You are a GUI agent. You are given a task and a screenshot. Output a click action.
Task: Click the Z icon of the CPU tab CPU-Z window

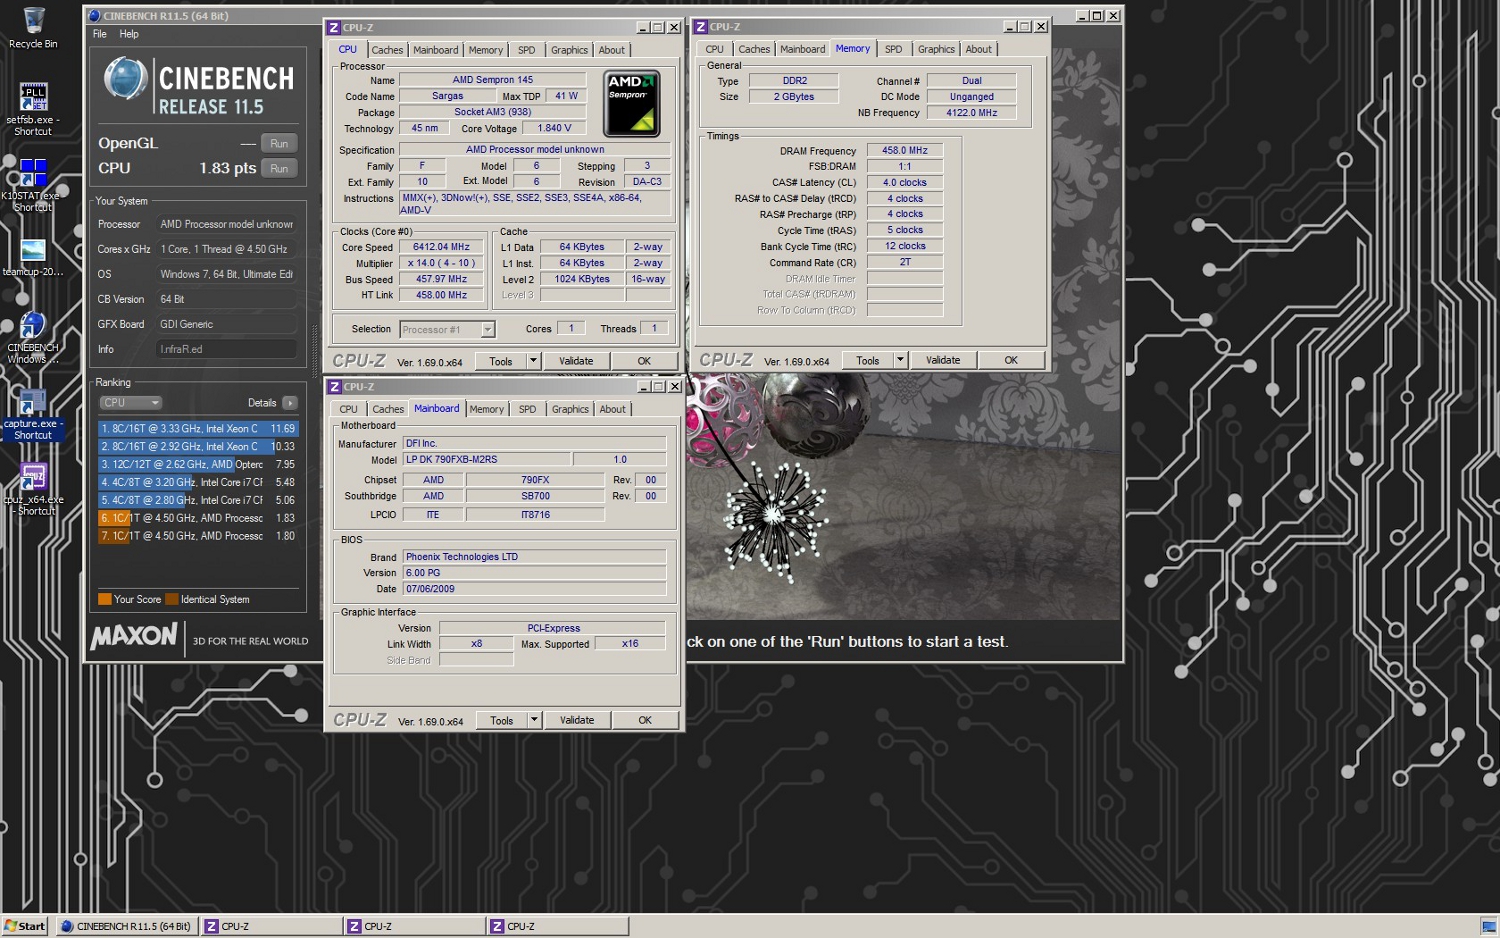[x=334, y=27]
